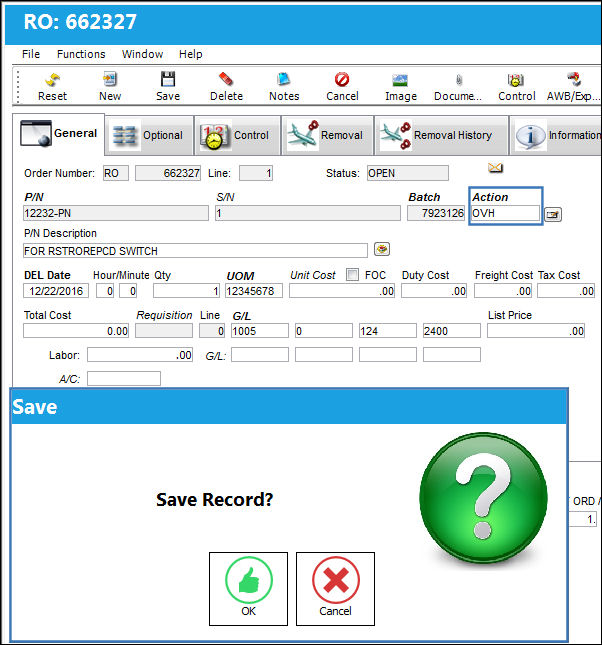Click the Unit Cost field
This screenshot has height=645, width=602.
[342, 291]
